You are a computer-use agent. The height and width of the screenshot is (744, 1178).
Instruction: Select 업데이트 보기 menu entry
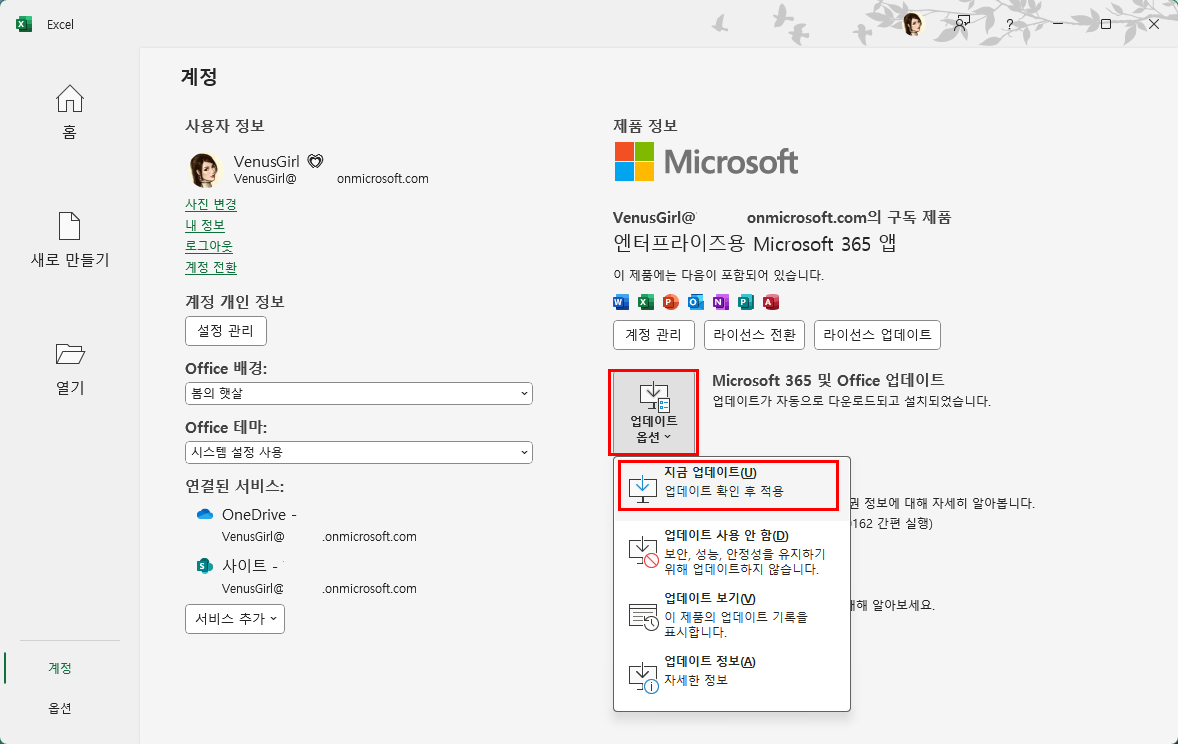point(732,615)
